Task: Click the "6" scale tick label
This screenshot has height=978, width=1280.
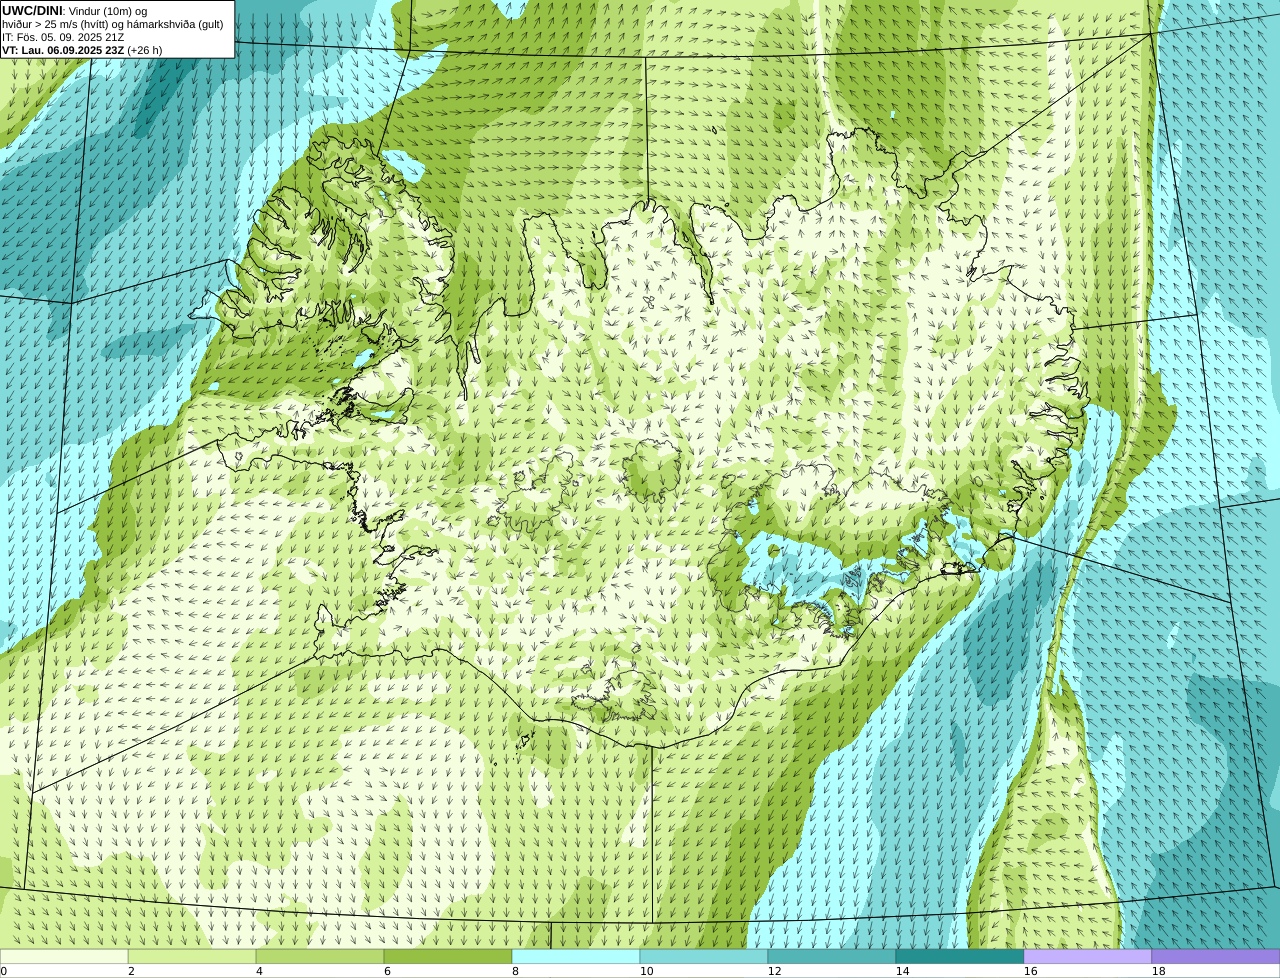Action: (x=387, y=971)
